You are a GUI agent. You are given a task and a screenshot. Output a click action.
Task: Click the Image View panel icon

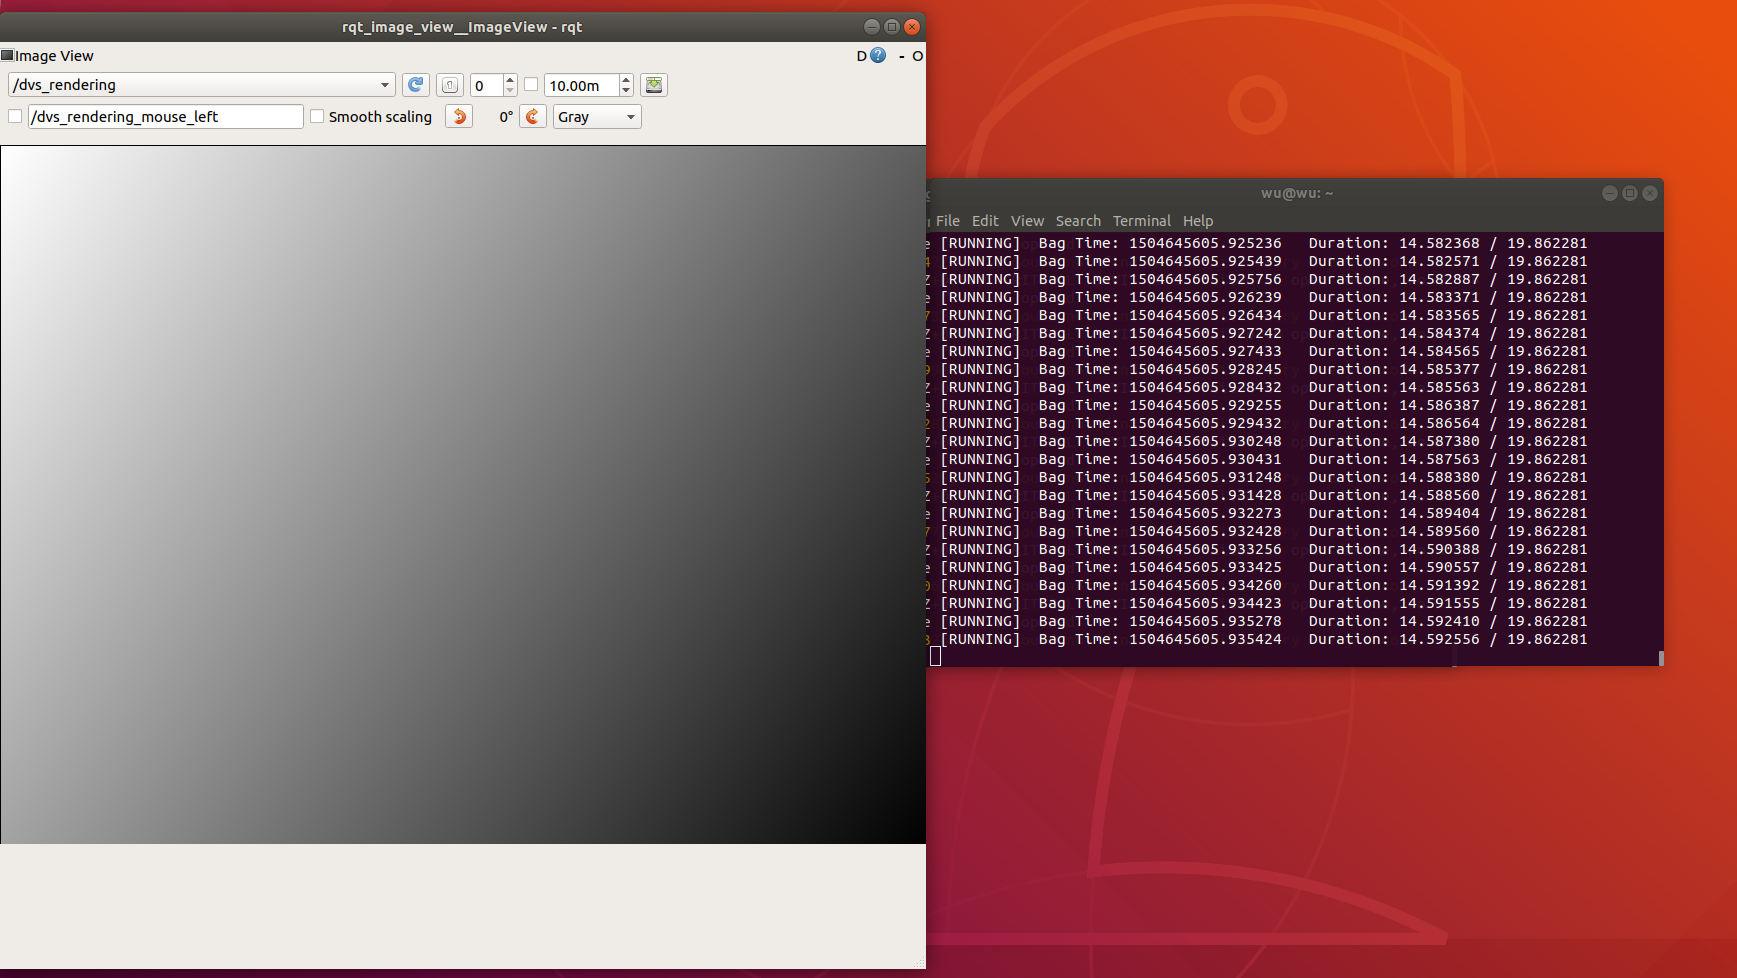click(7, 55)
